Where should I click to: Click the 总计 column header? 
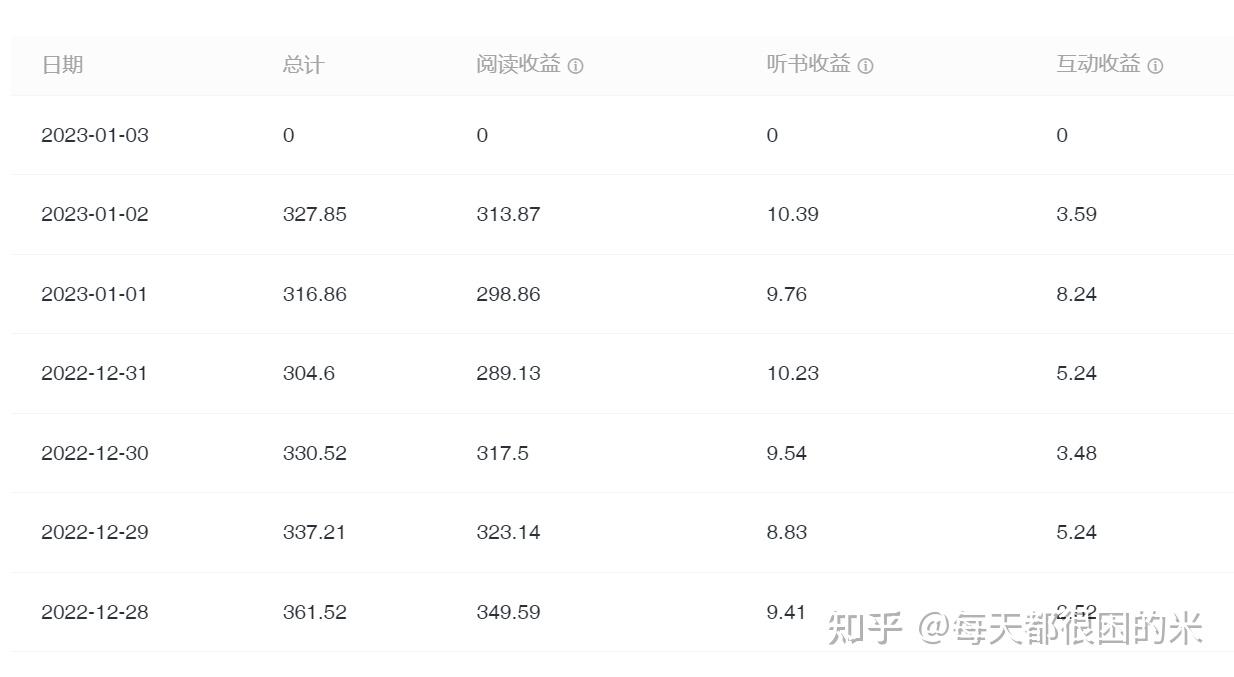click(x=303, y=65)
